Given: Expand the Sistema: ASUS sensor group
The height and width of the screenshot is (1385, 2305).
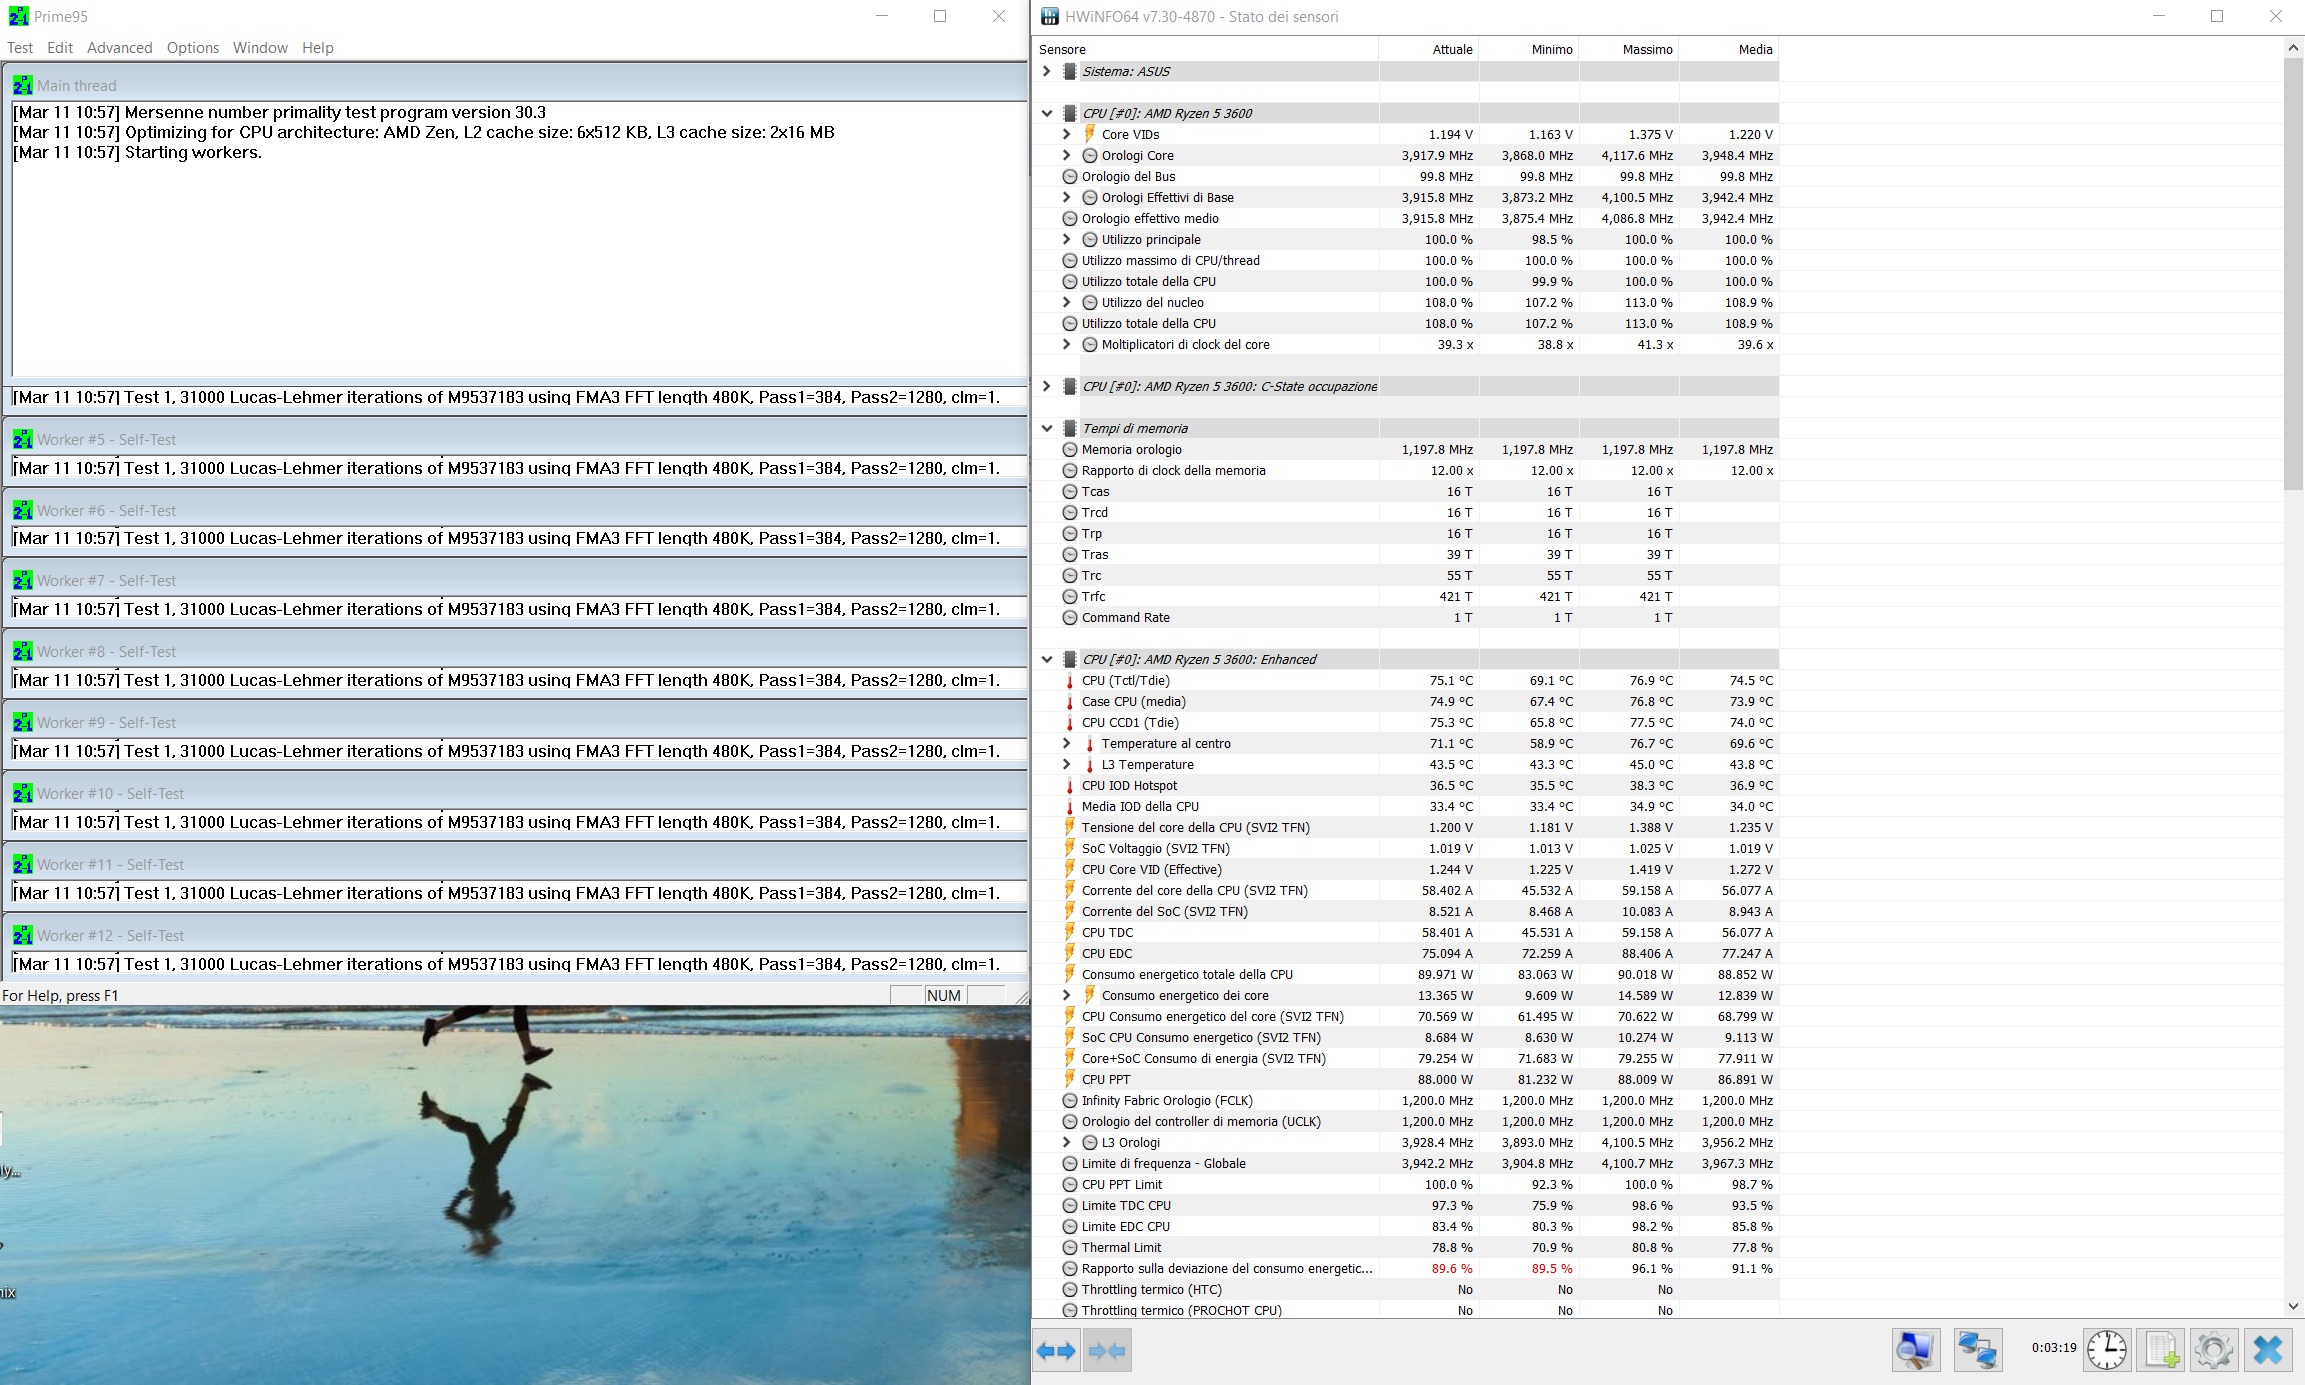Looking at the screenshot, I should [1047, 72].
